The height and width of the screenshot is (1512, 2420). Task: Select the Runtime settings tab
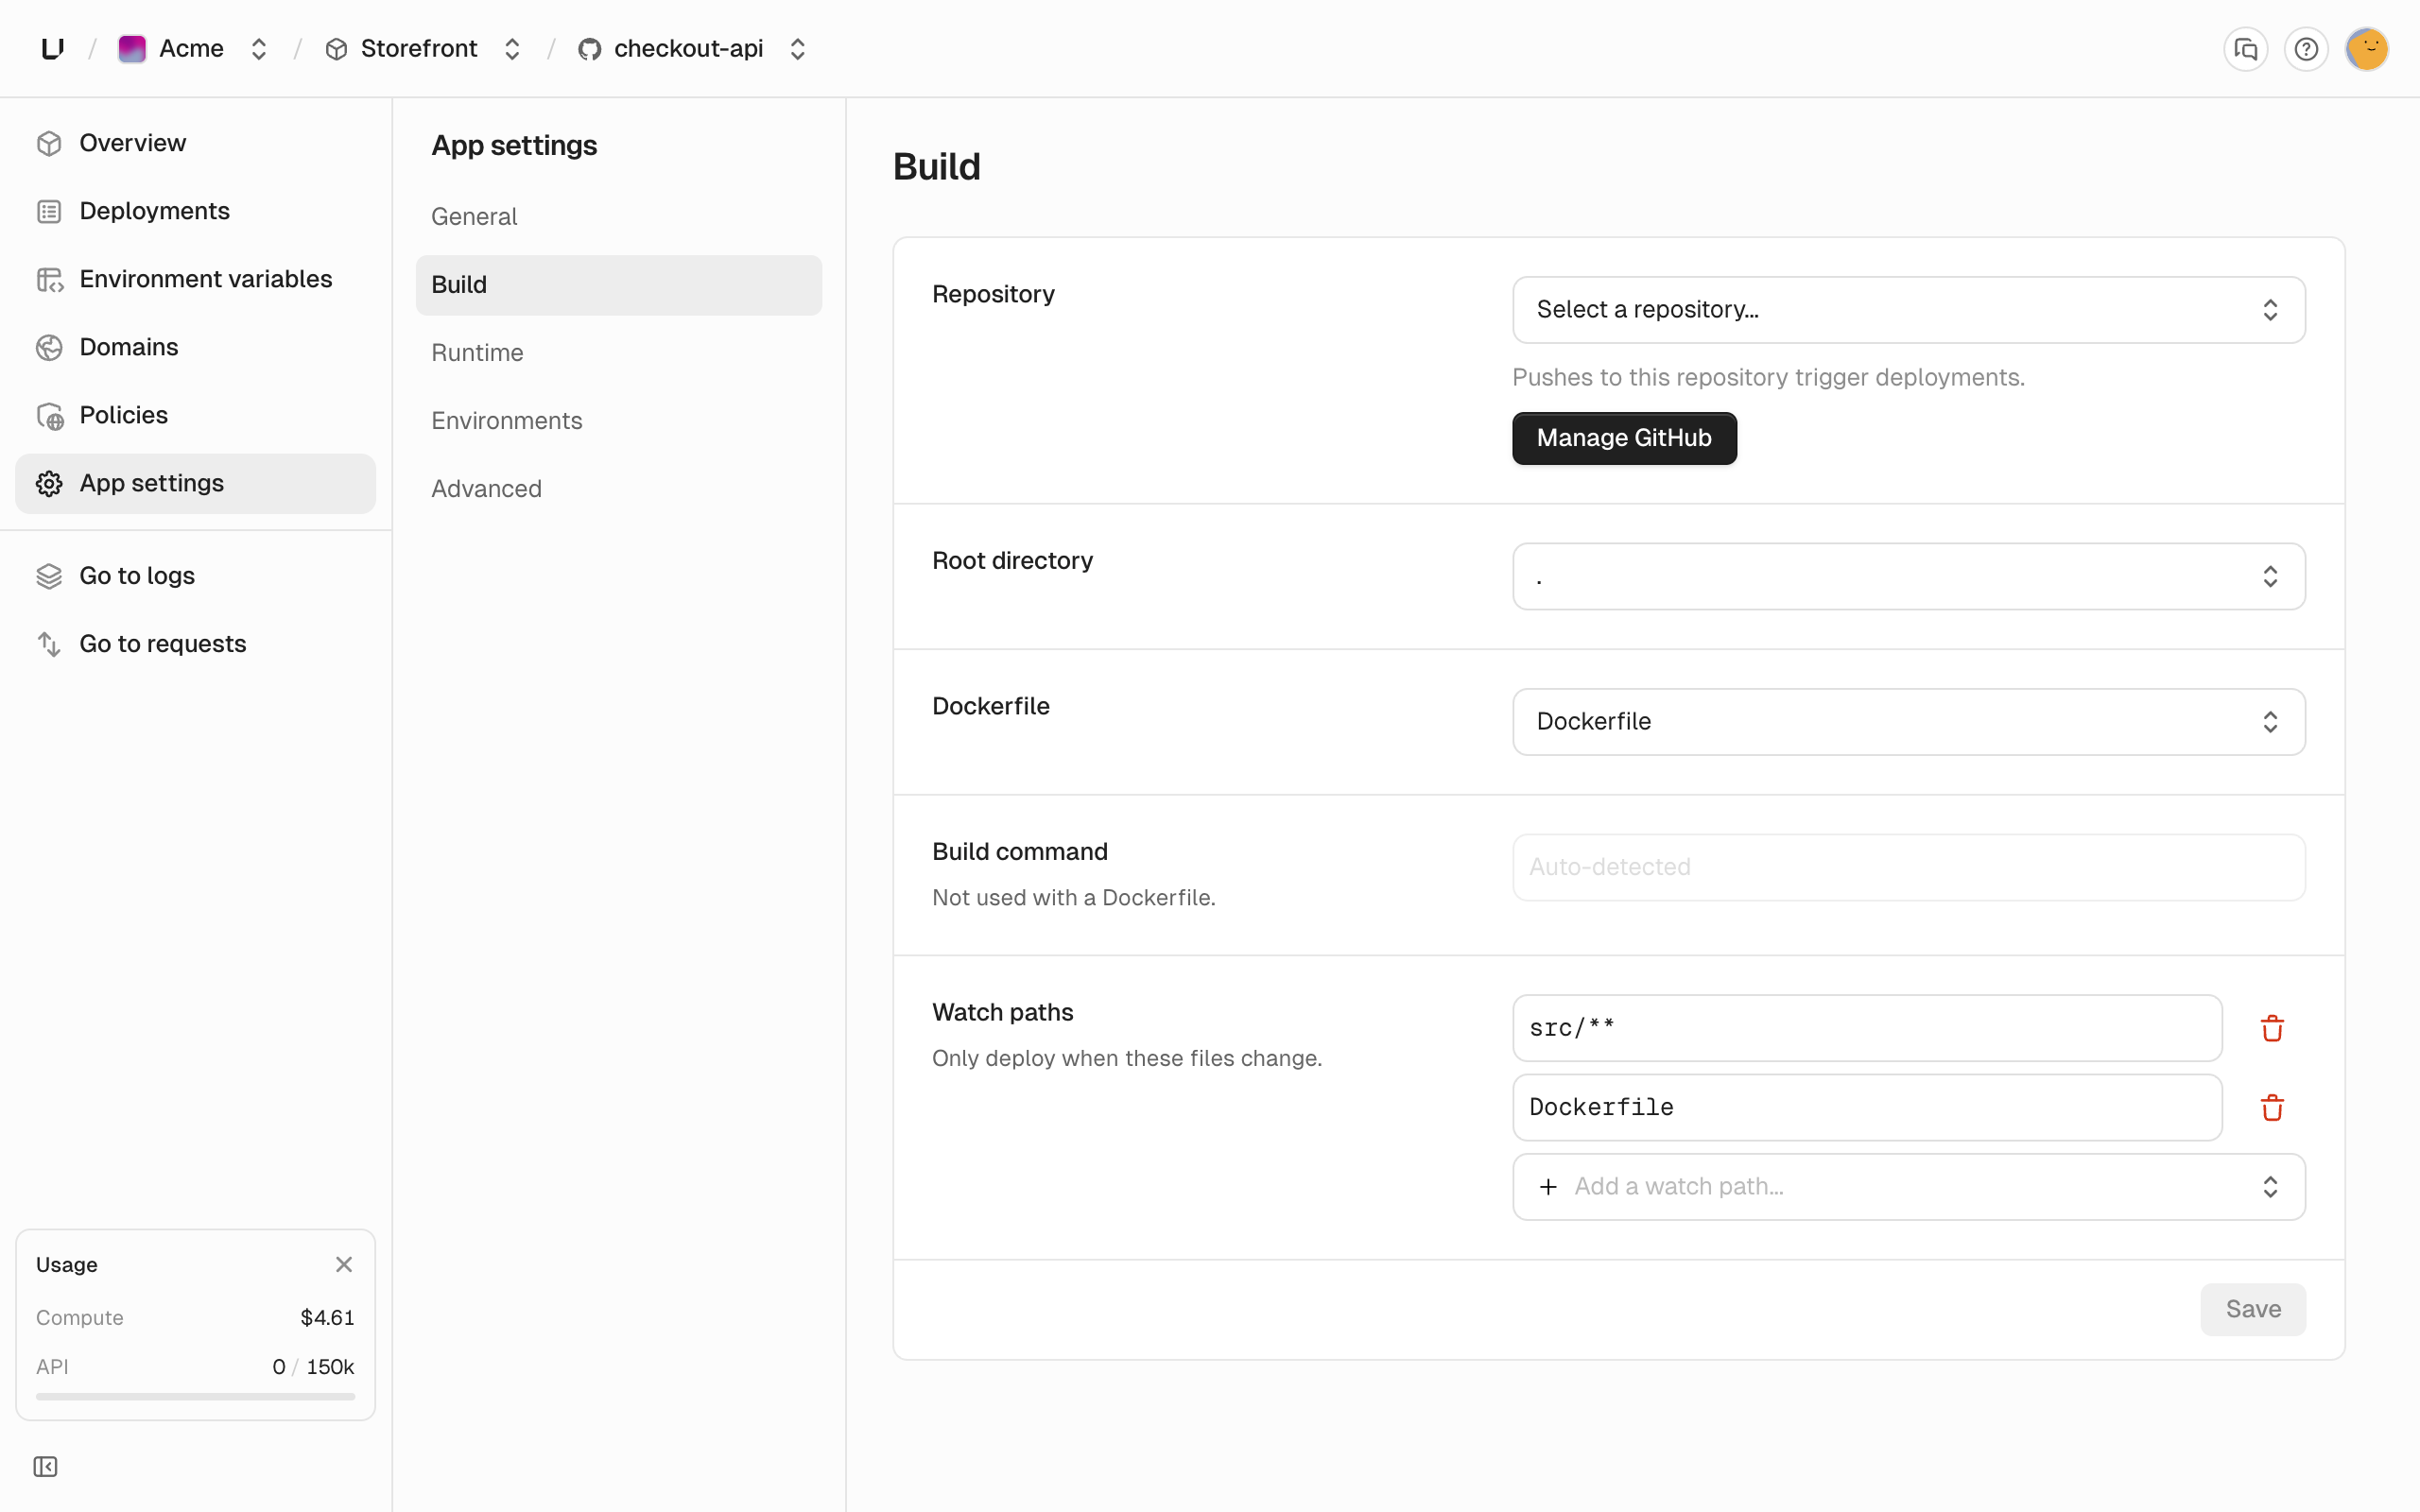[618, 353]
